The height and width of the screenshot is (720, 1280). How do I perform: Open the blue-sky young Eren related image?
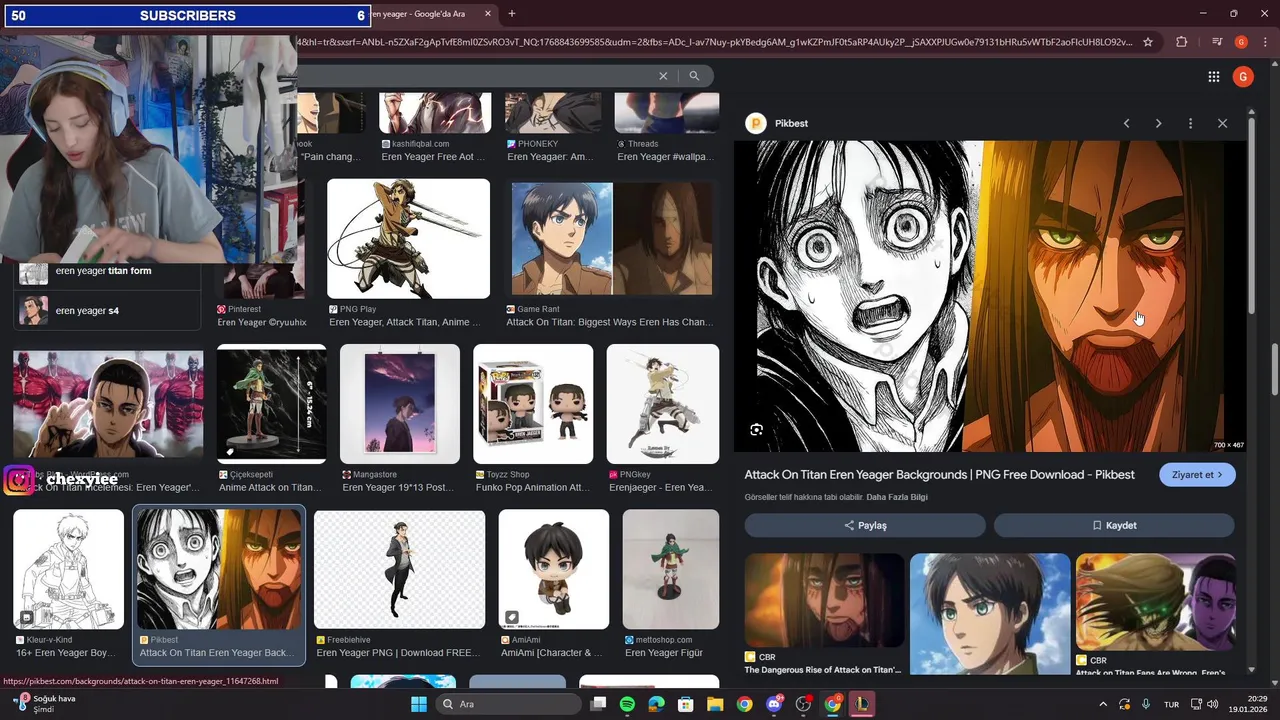pos(990,614)
